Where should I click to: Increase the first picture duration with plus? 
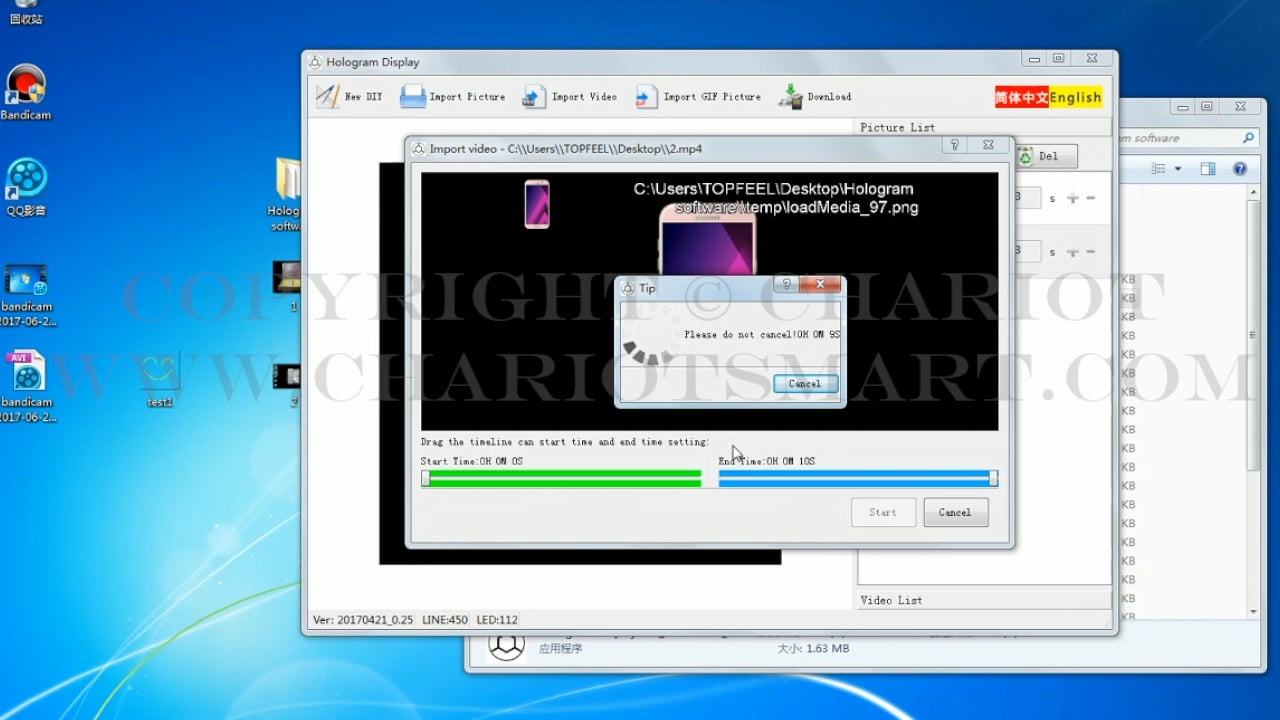(1073, 198)
